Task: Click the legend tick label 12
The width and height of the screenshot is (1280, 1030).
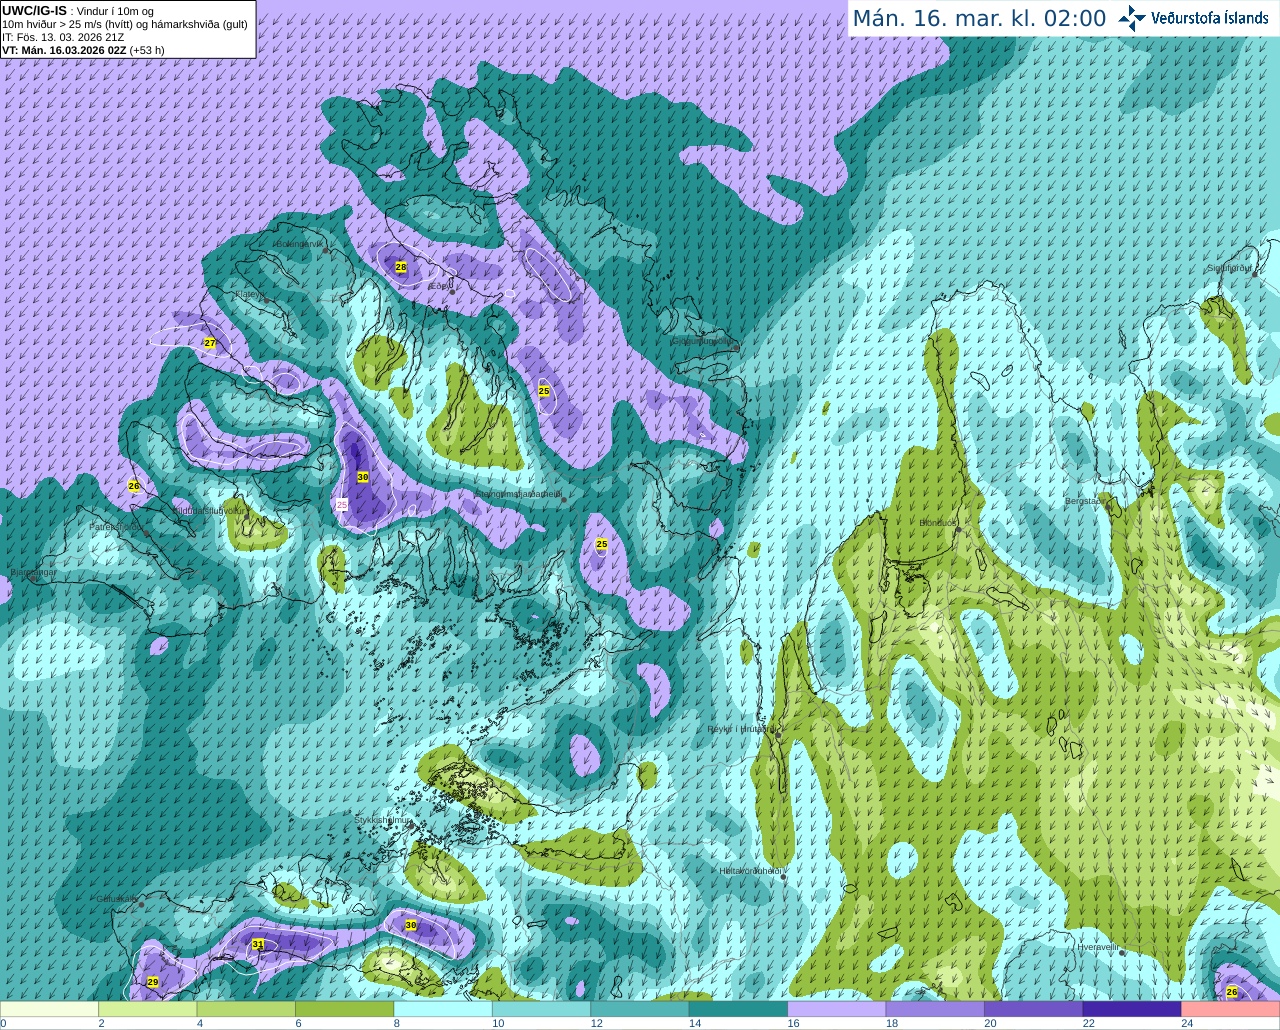Action: coord(596,1023)
